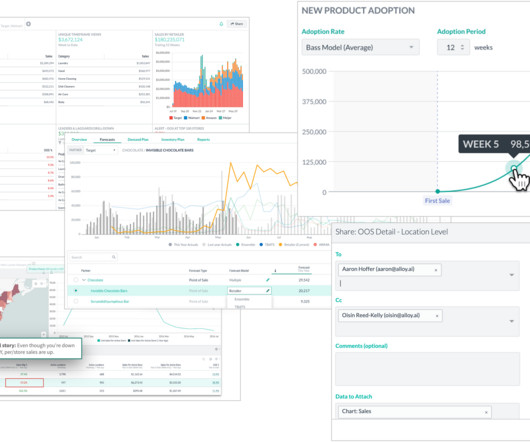Open the Partner dropdown set to Target

100,150
